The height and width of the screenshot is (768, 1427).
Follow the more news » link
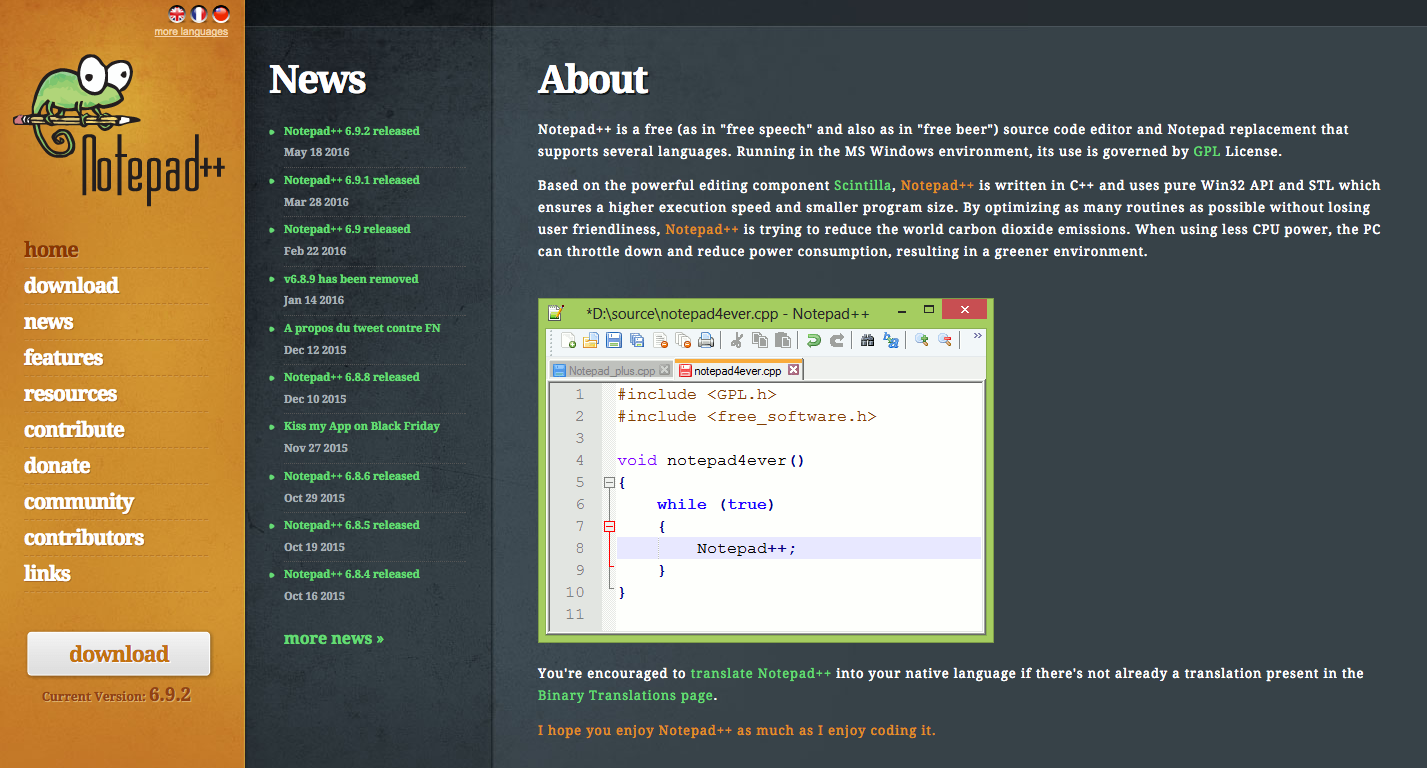click(x=334, y=638)
